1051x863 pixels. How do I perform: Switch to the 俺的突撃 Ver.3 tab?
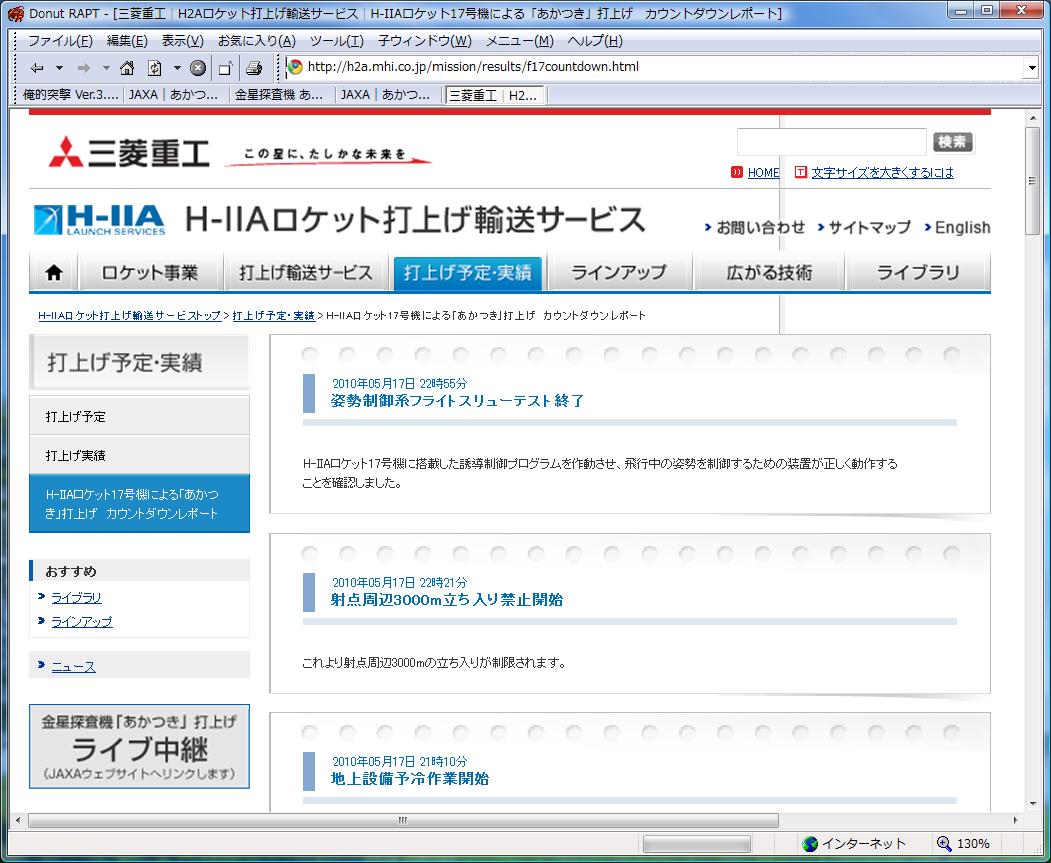click(70, 95)
